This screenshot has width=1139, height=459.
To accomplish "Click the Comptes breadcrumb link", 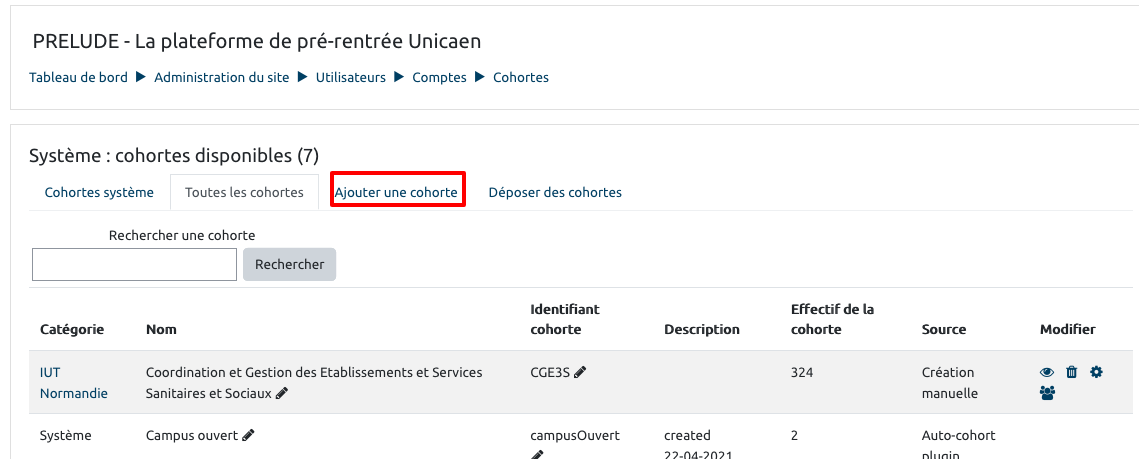I will [x=439, y=77].
